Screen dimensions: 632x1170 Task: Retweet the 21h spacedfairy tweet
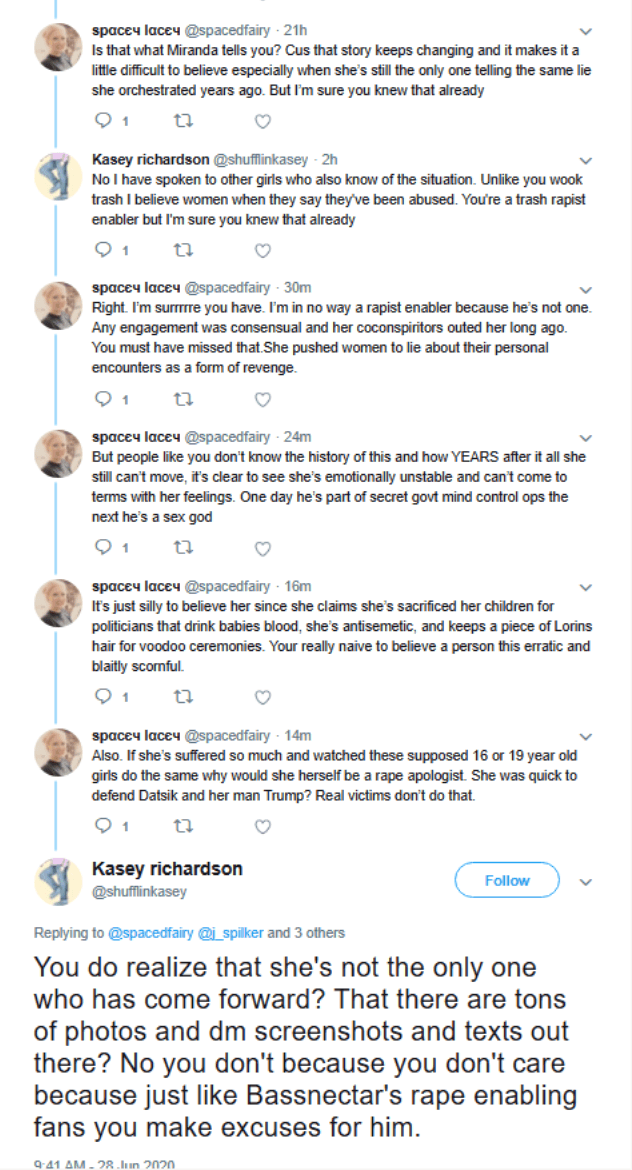pos(182,121)
